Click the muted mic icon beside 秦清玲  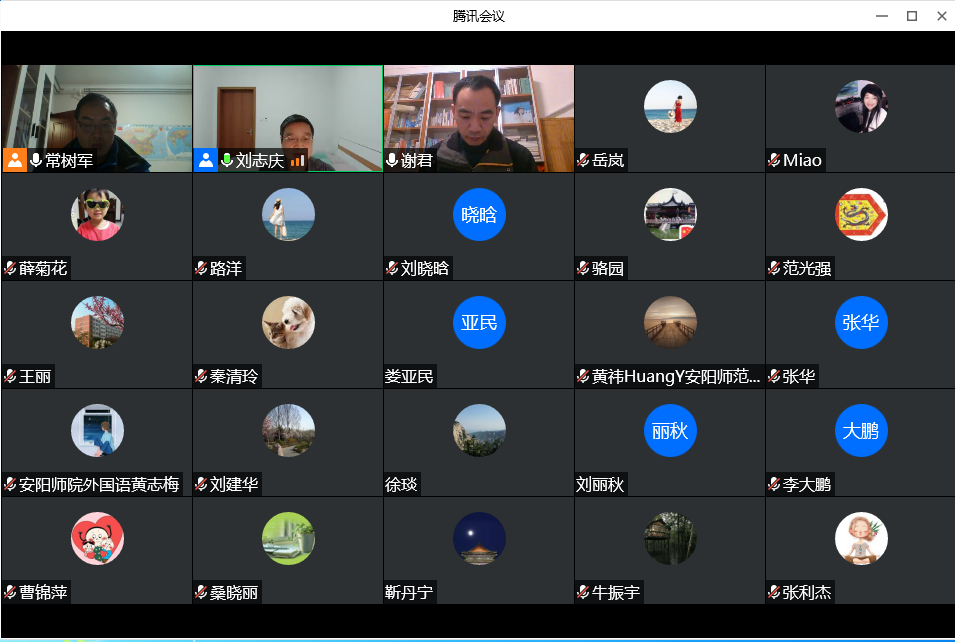(x=201, y=376)
